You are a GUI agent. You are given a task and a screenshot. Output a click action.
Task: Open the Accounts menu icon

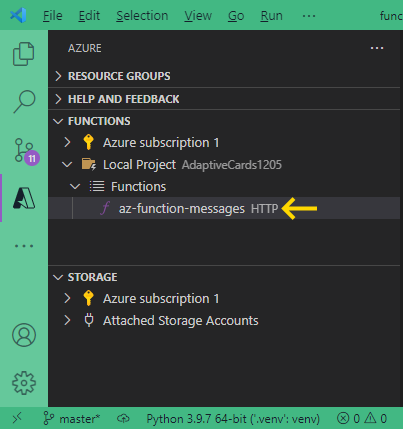click(x=24, y=335)
